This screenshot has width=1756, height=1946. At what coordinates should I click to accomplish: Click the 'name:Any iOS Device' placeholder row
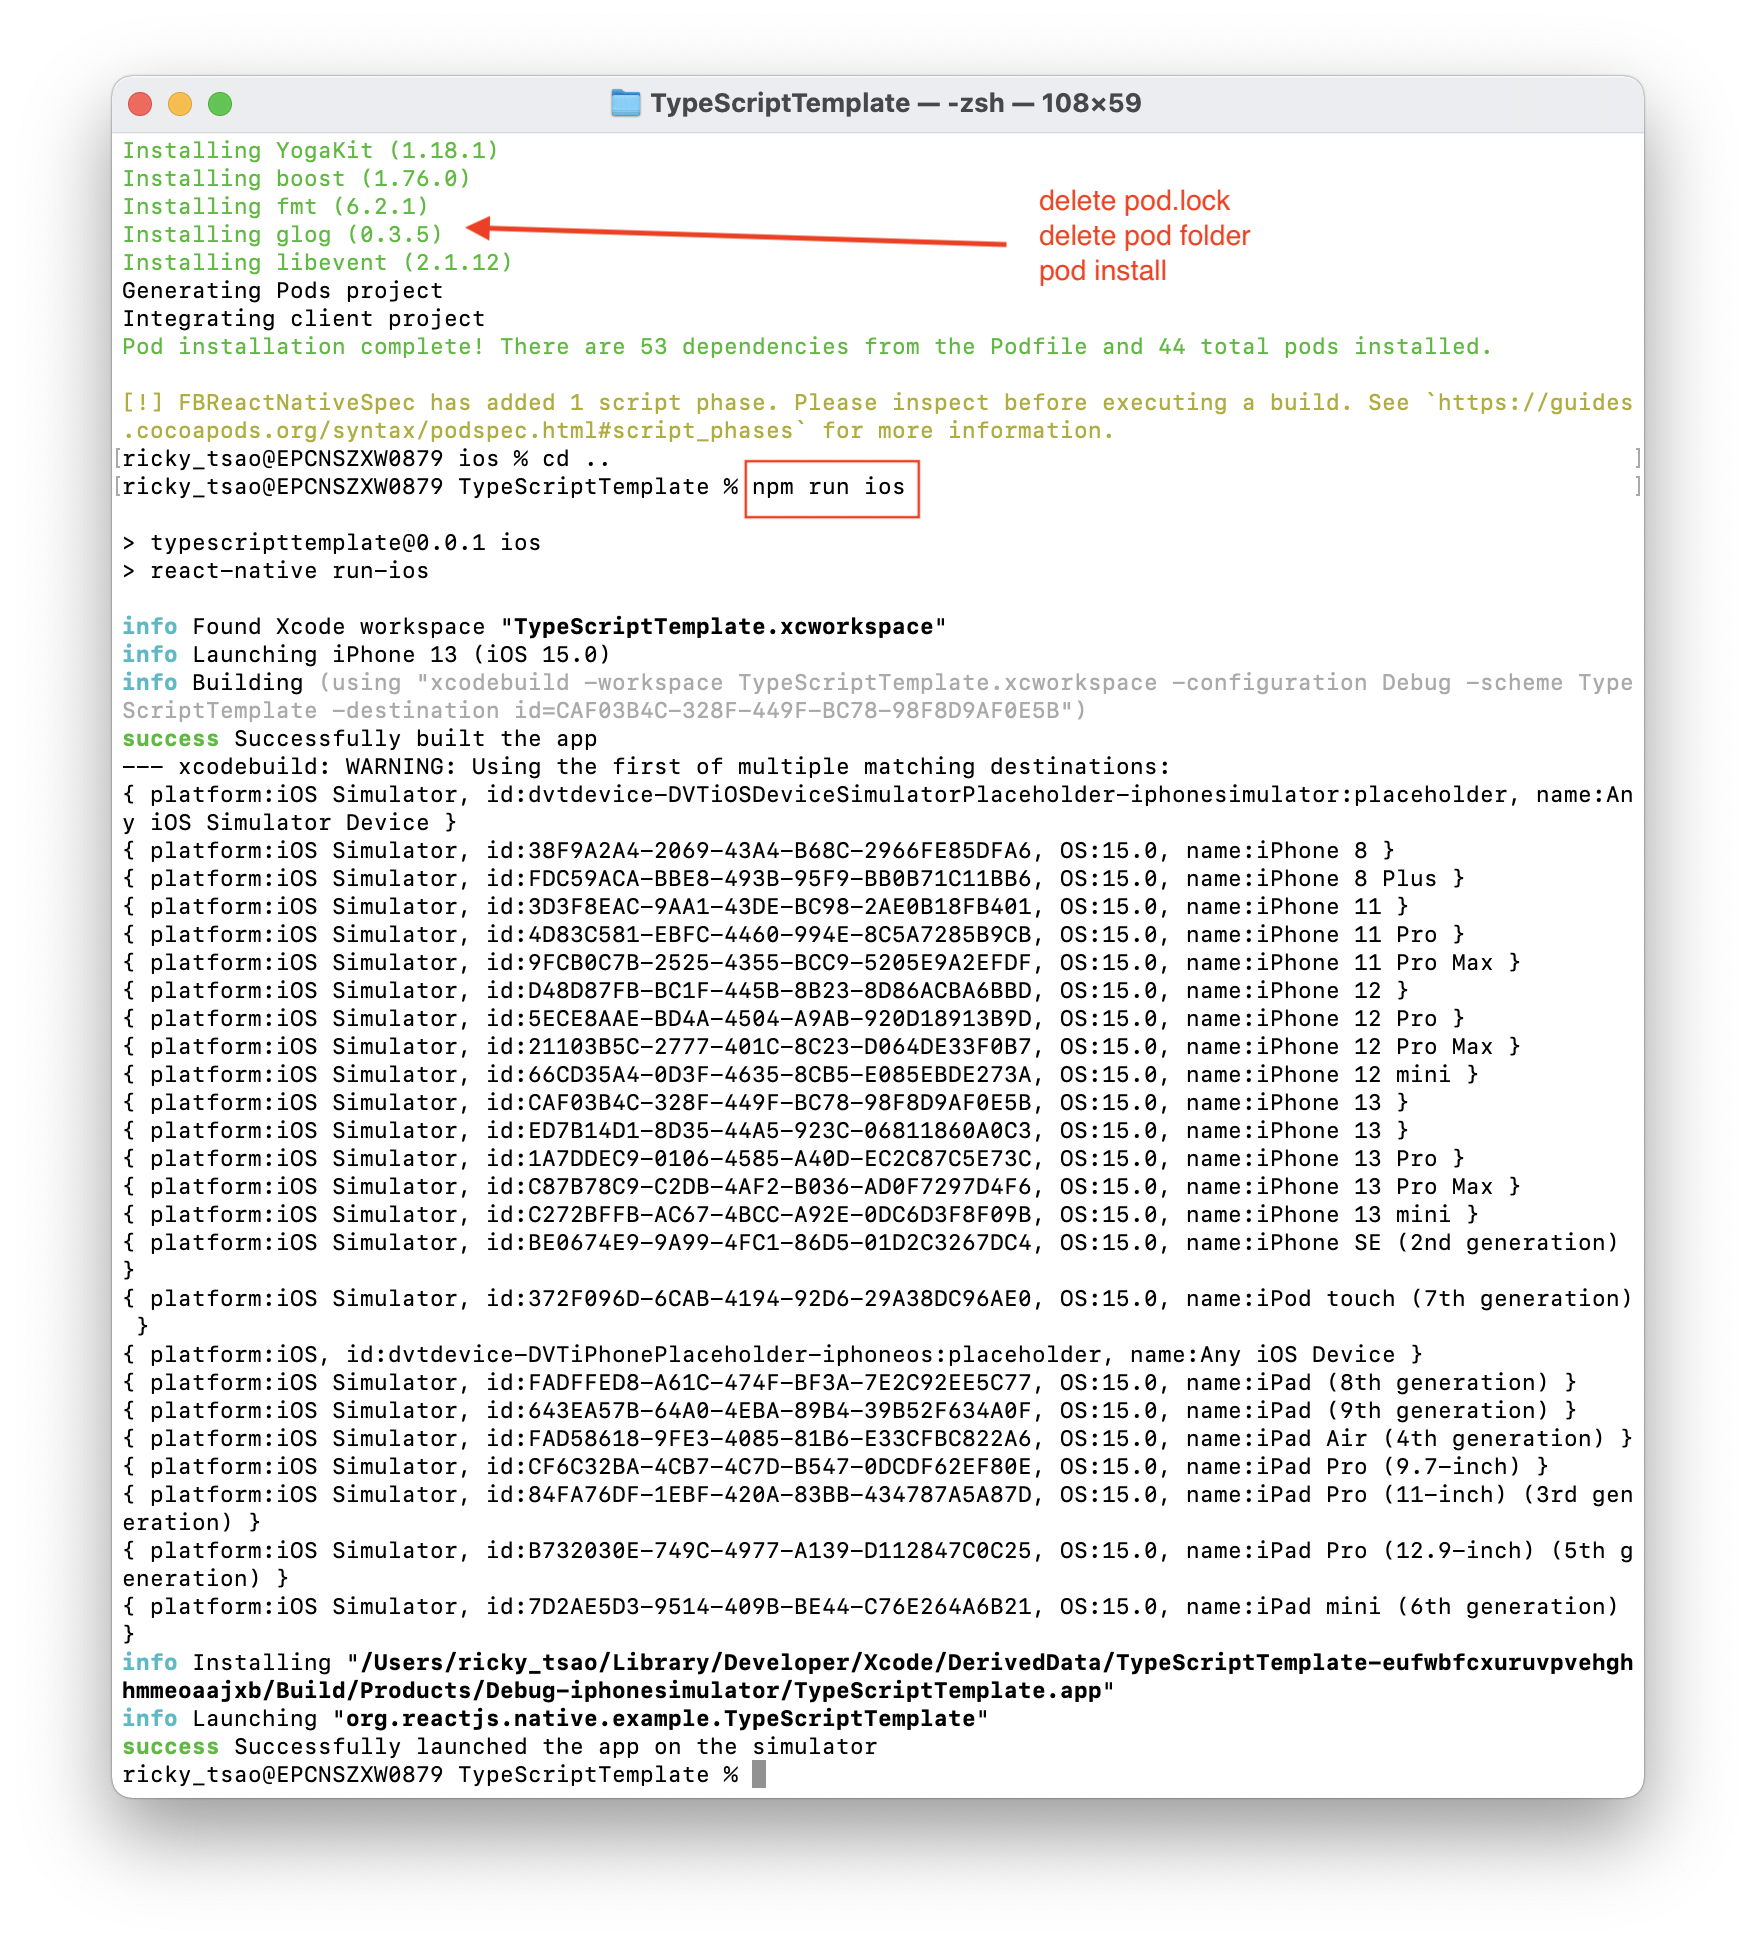(x=772, y=1354)
